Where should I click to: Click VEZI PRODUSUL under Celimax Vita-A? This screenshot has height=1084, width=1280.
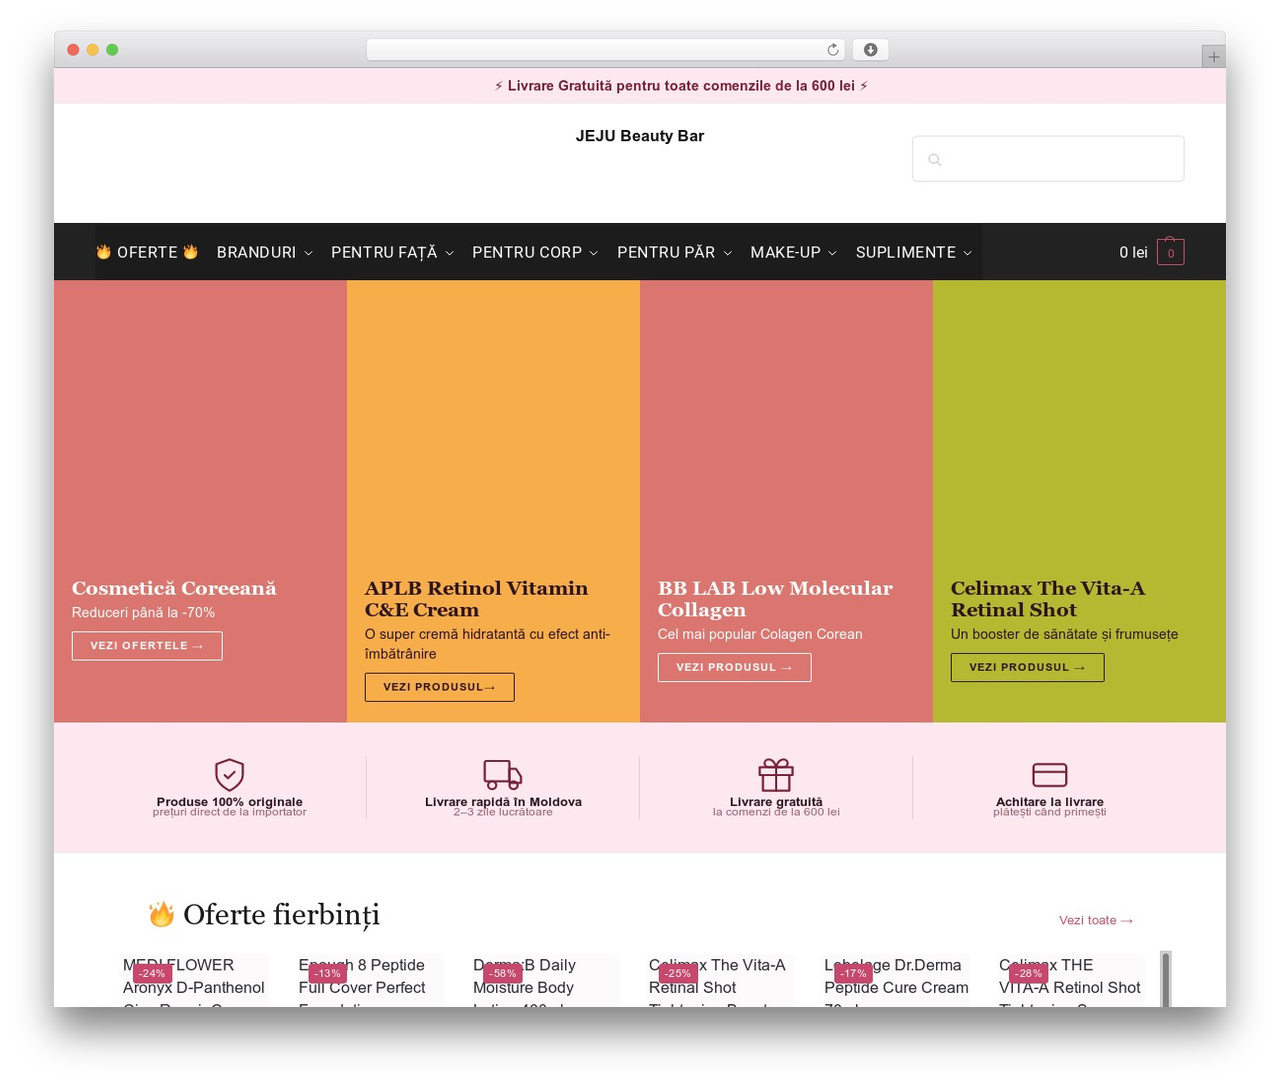point(1027,667)
